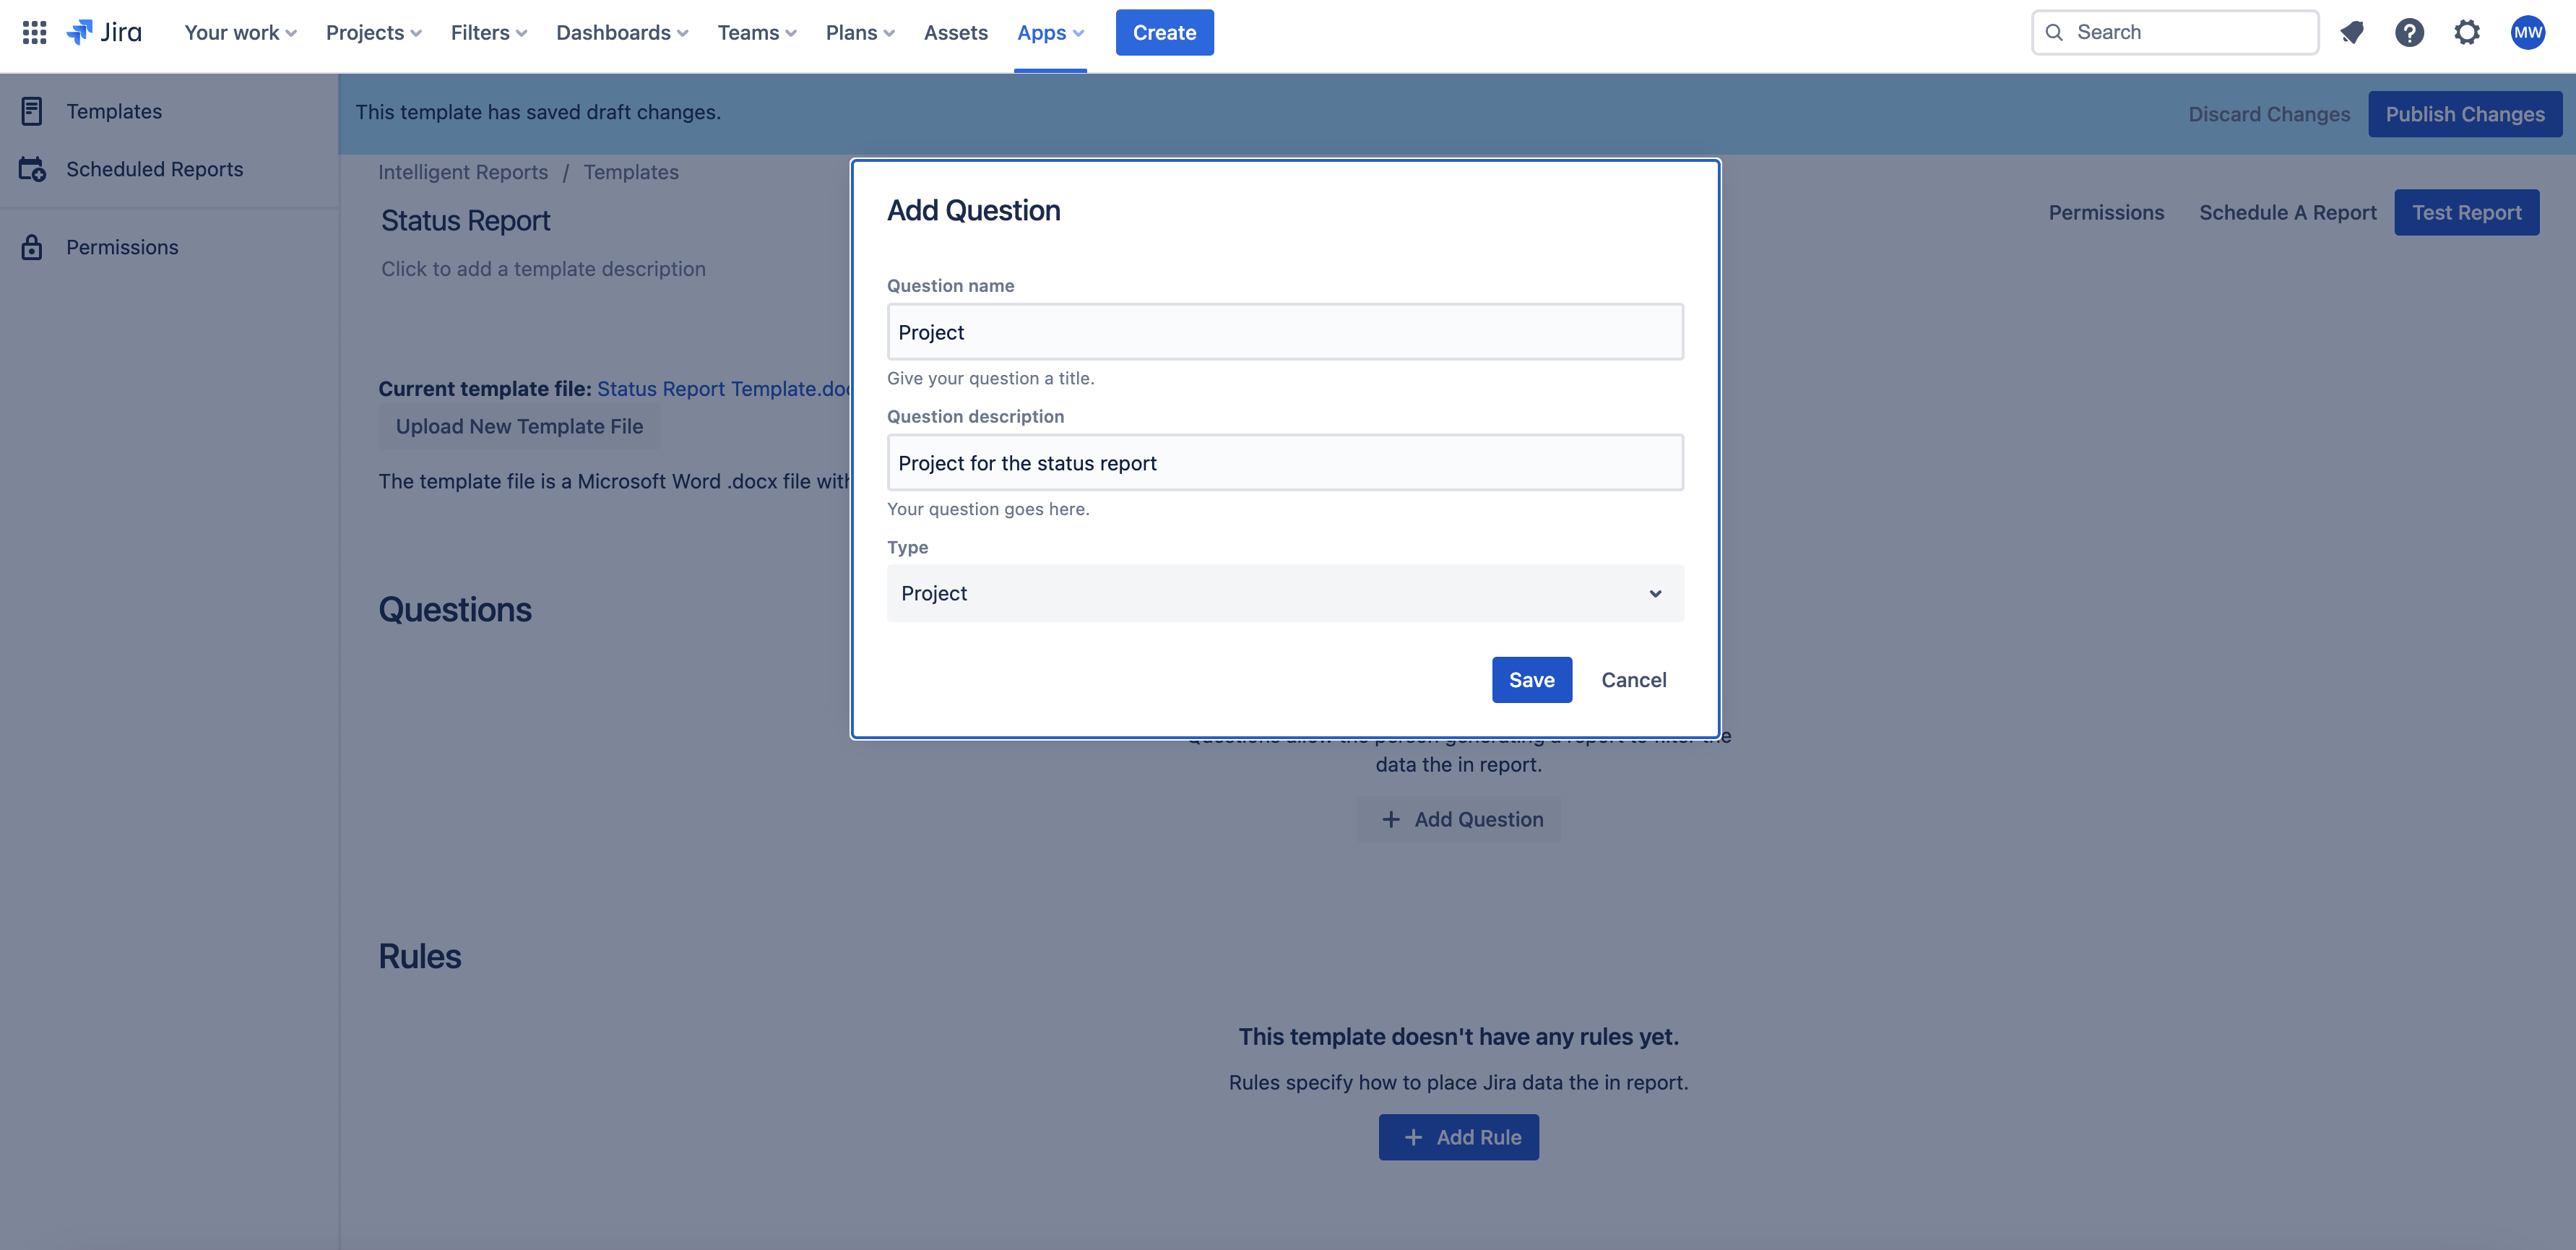This screenshot has width=2576, height=1250.
Task: Select Scheduled Reports in the sidebar
Action: 154,169
